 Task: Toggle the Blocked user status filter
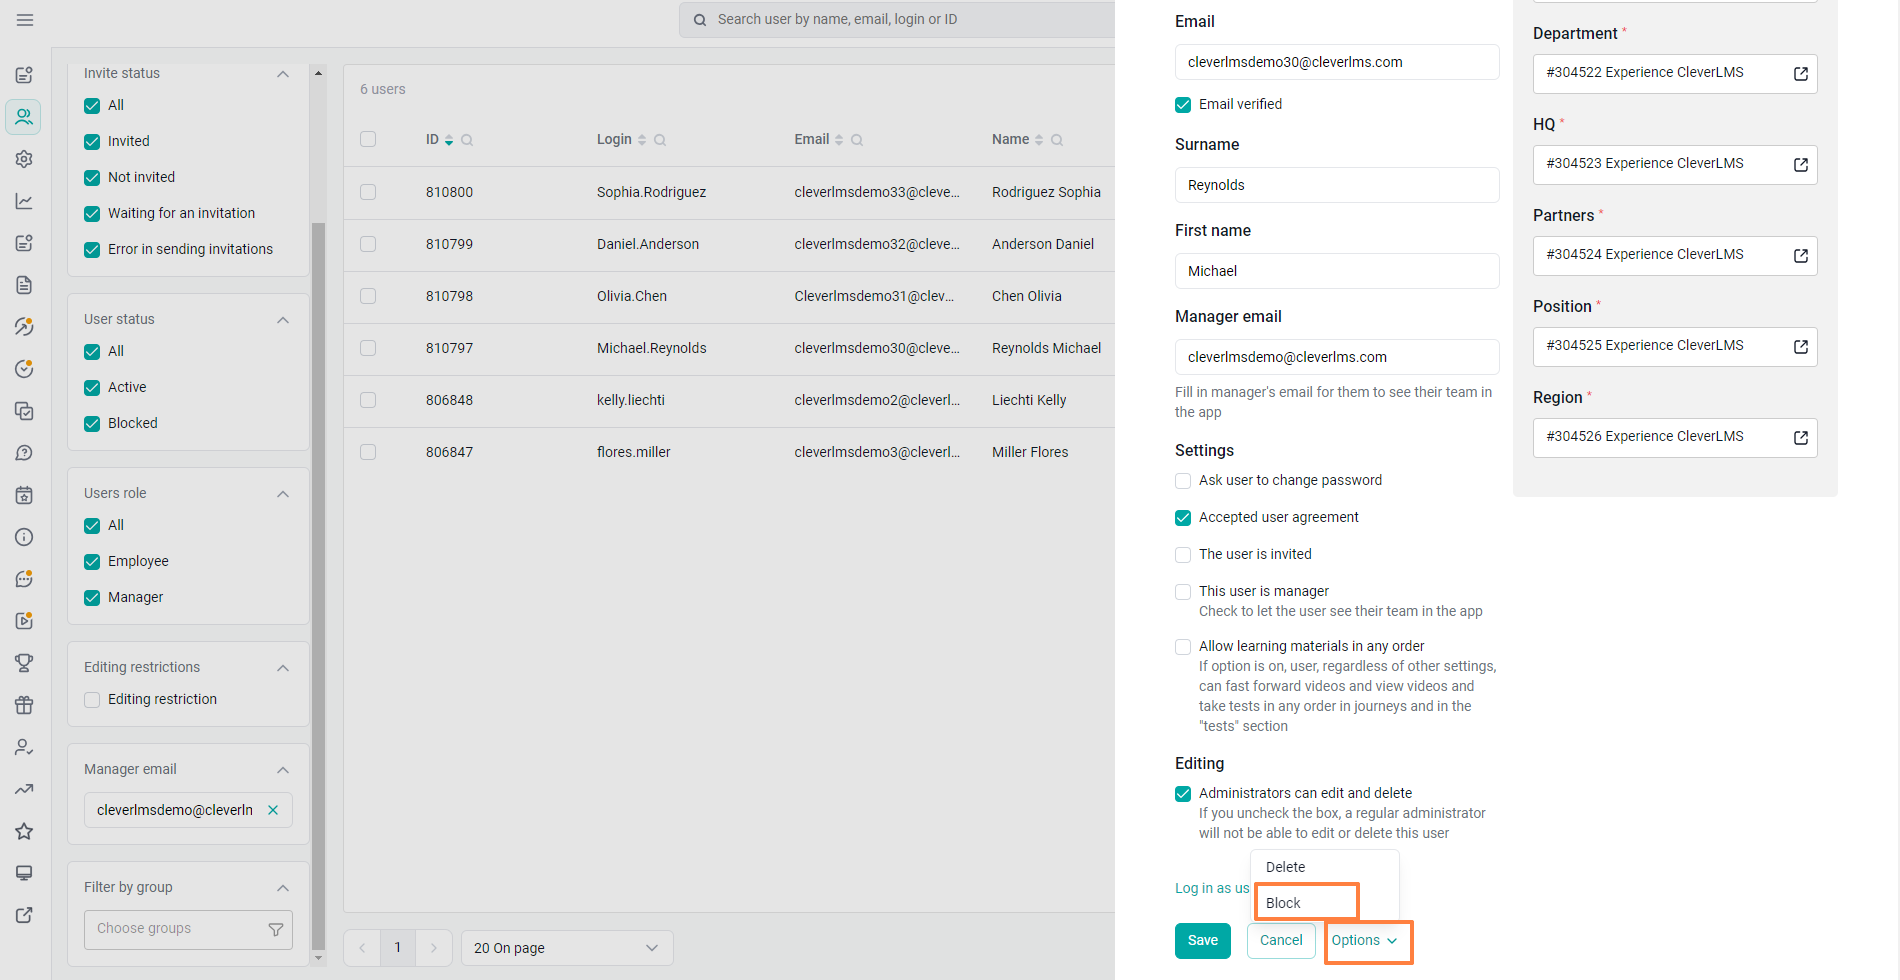[92, 424]
